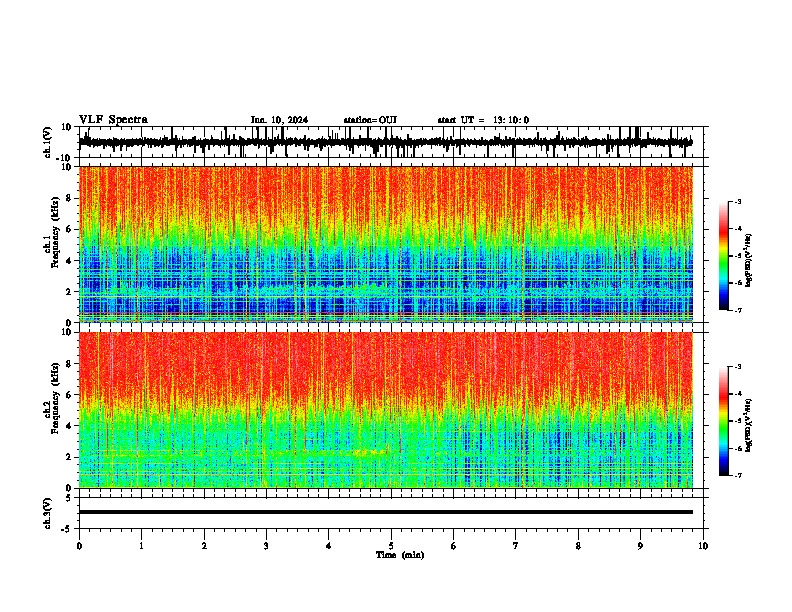Click the "station=OUJ" label
Viewport: 792px width, 612px height.
[x=370, y=120]
